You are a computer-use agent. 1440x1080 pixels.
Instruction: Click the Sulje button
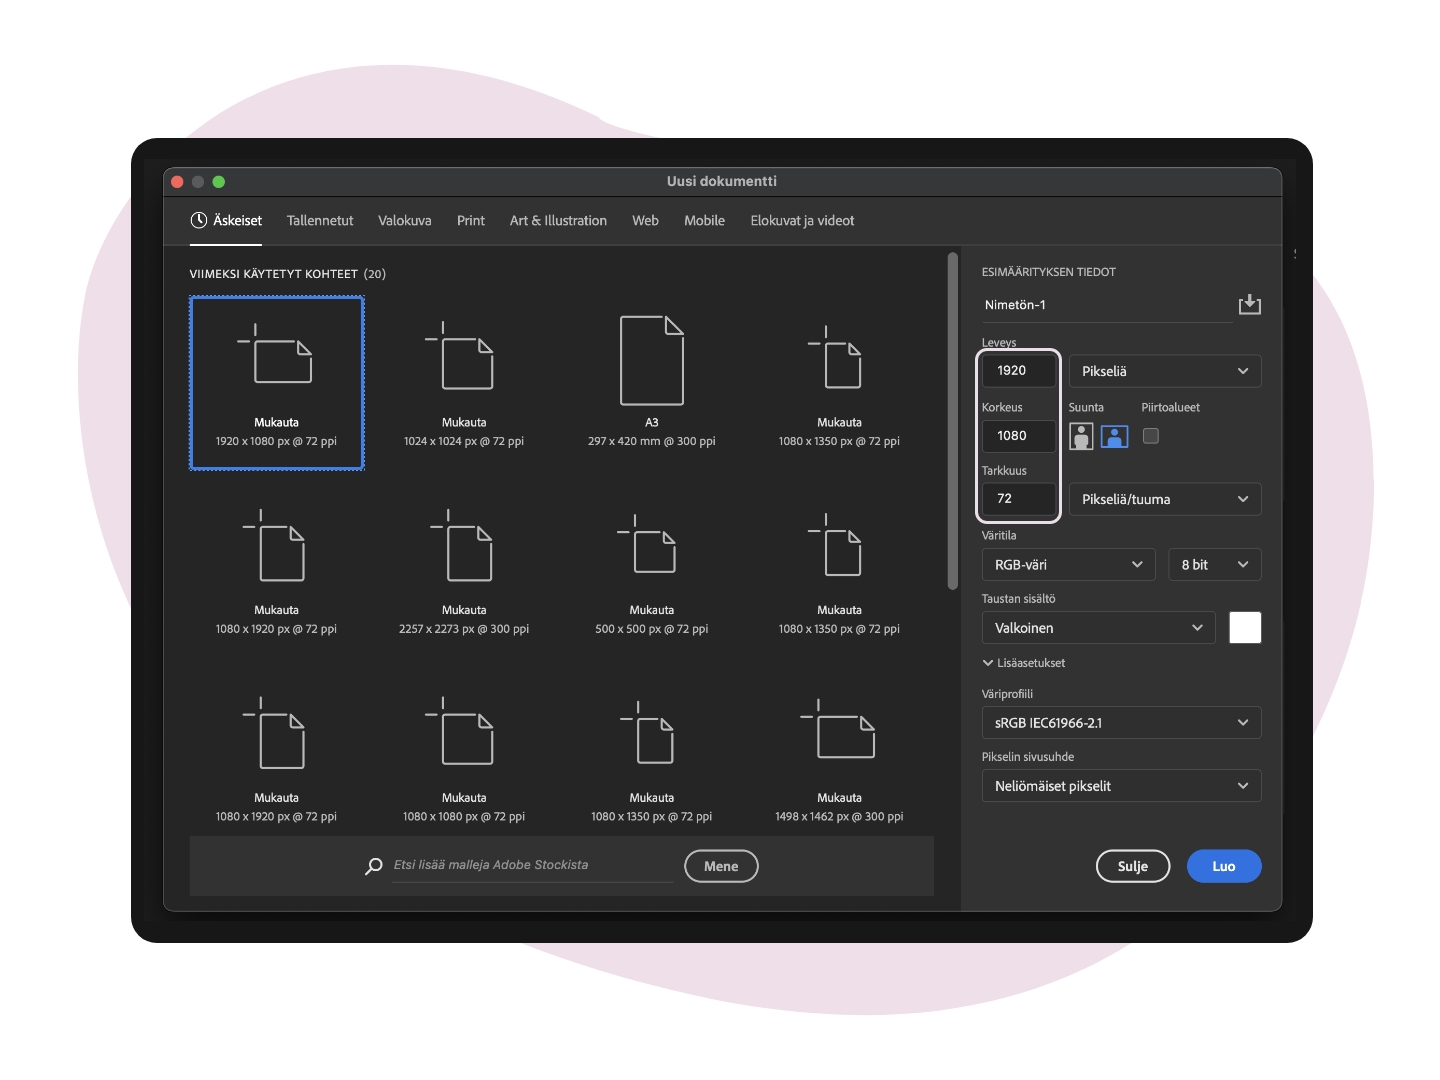tap(1133, 866)
